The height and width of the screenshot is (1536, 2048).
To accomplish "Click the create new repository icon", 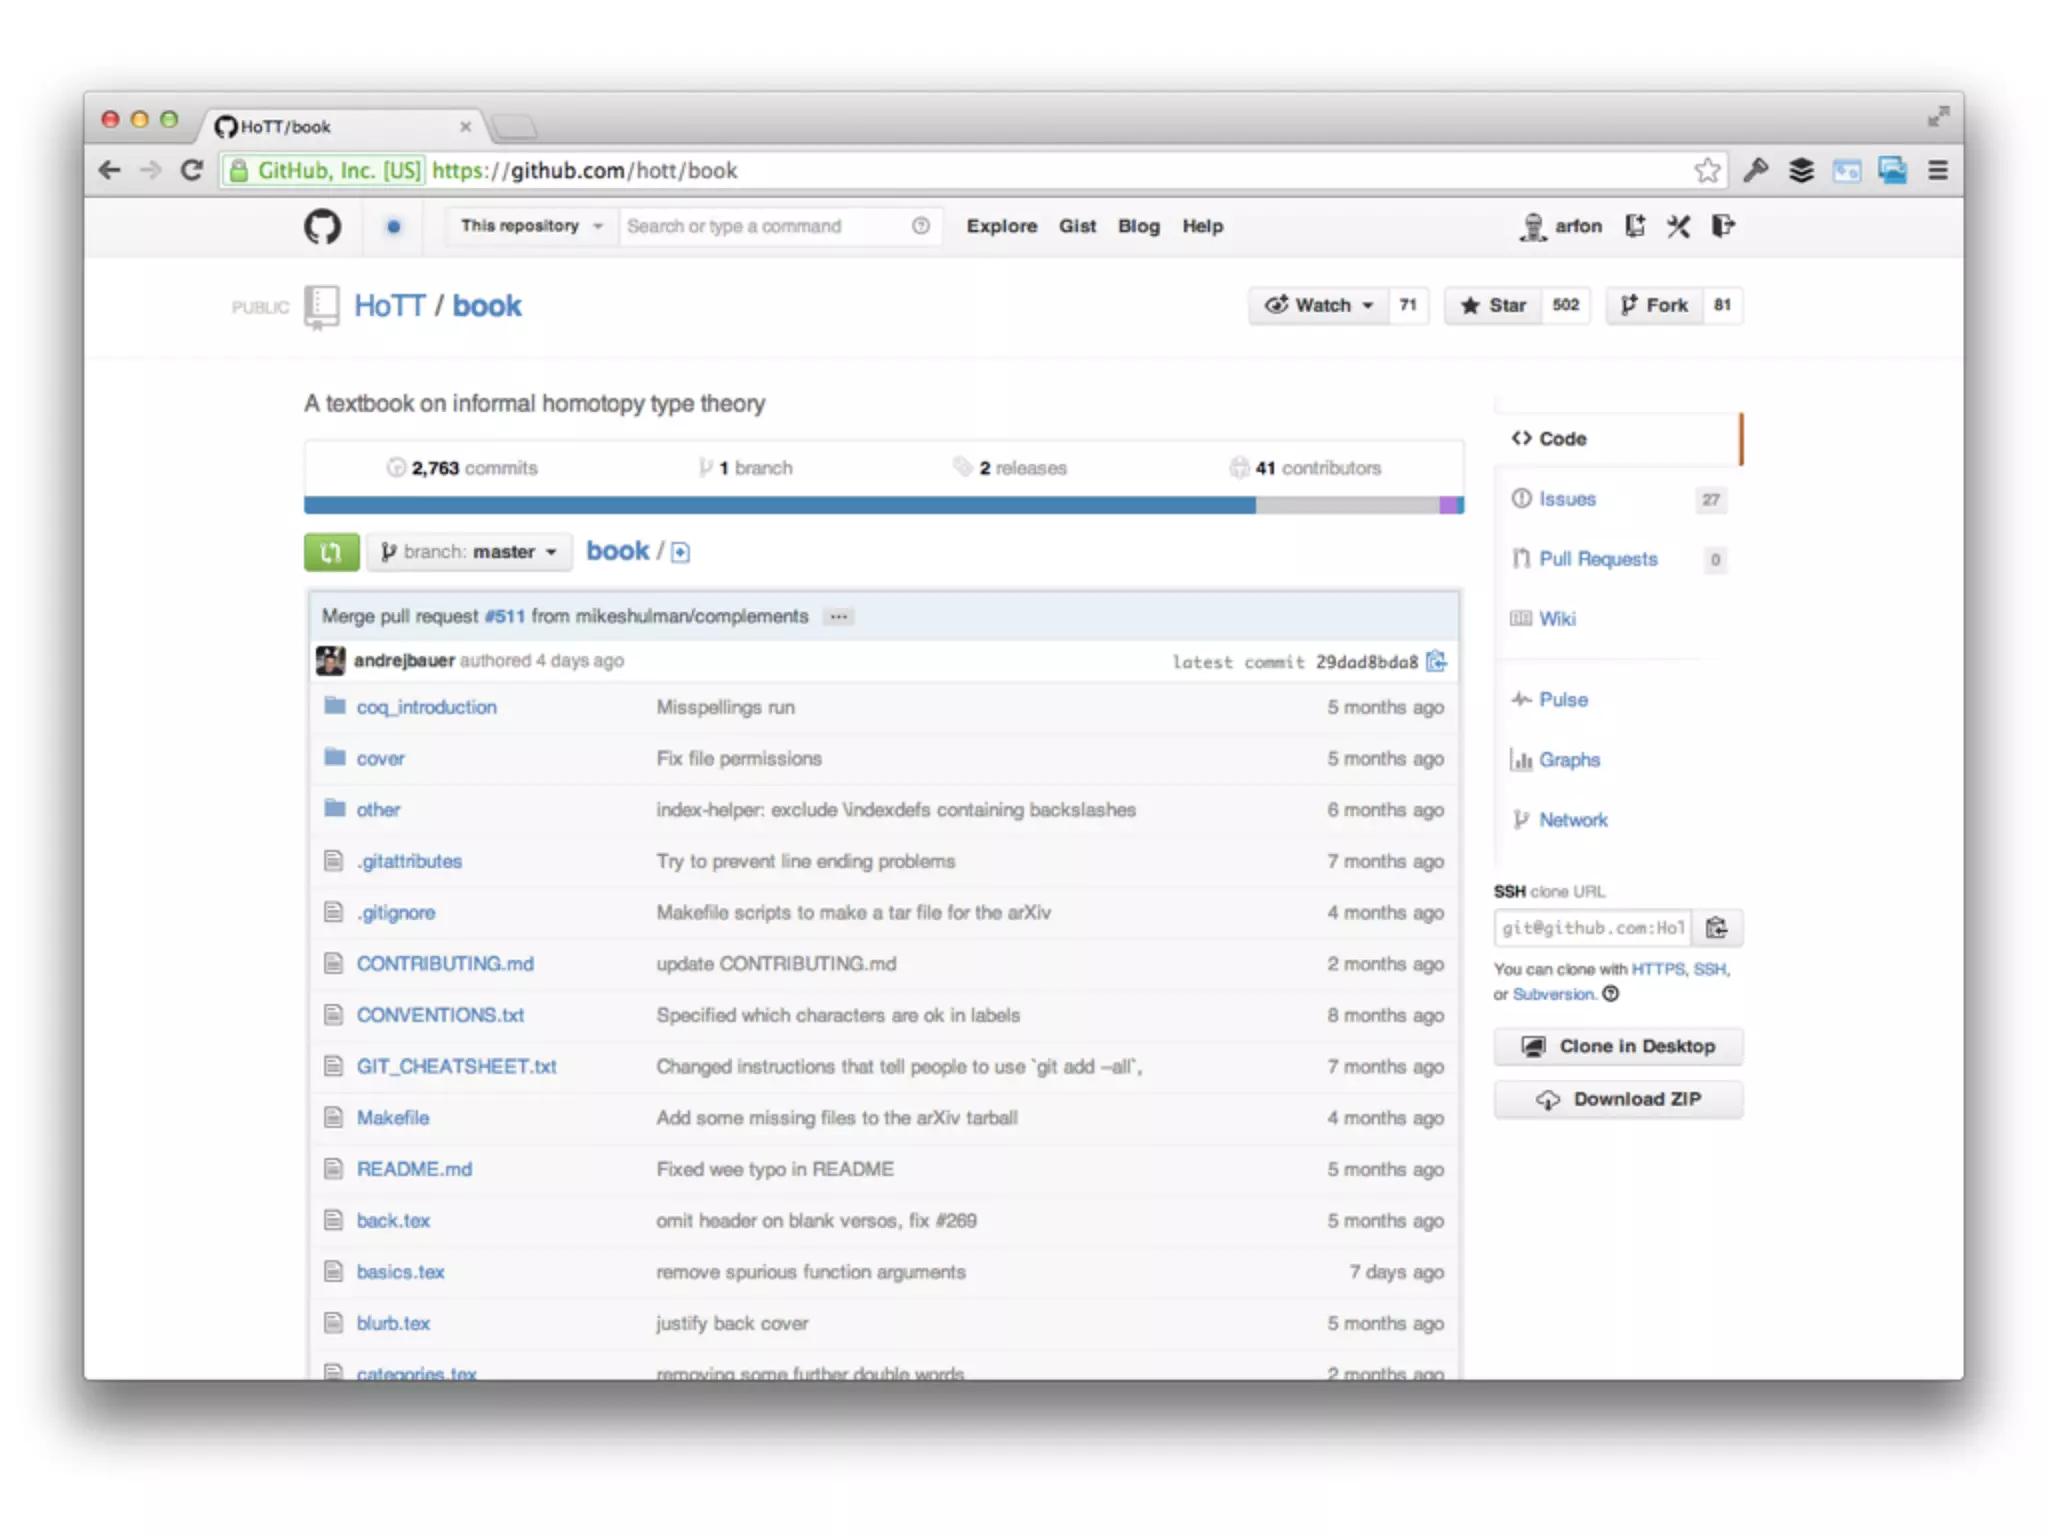I will tap(1635, 226).
